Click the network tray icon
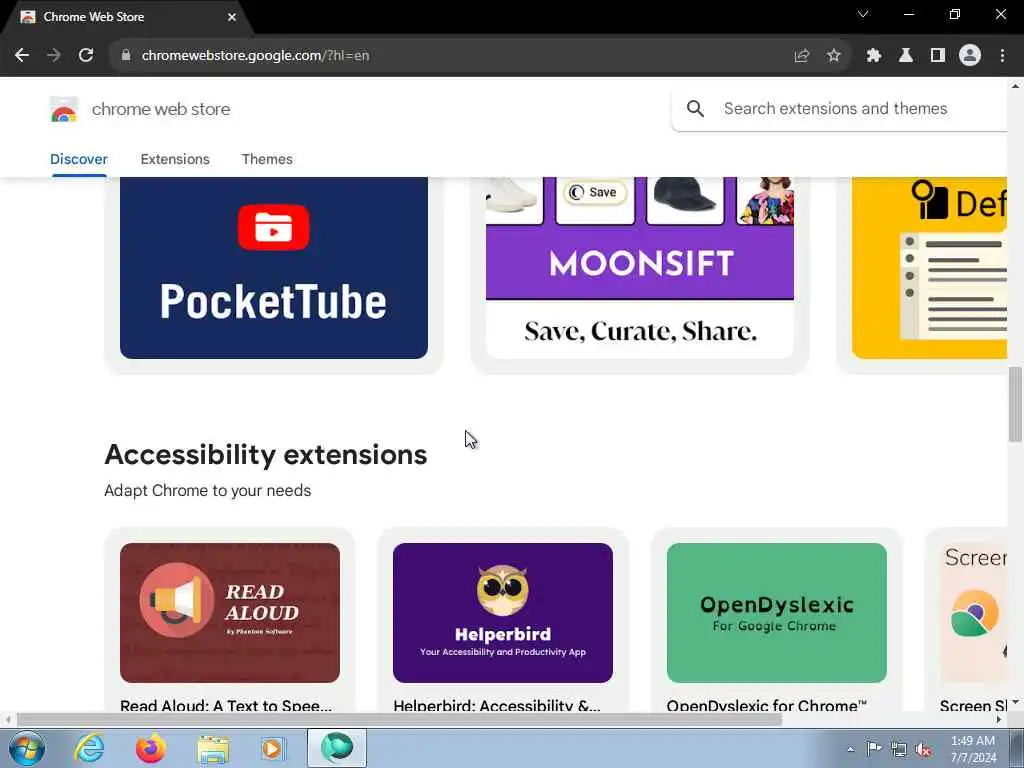 click(x=899, y=750)
